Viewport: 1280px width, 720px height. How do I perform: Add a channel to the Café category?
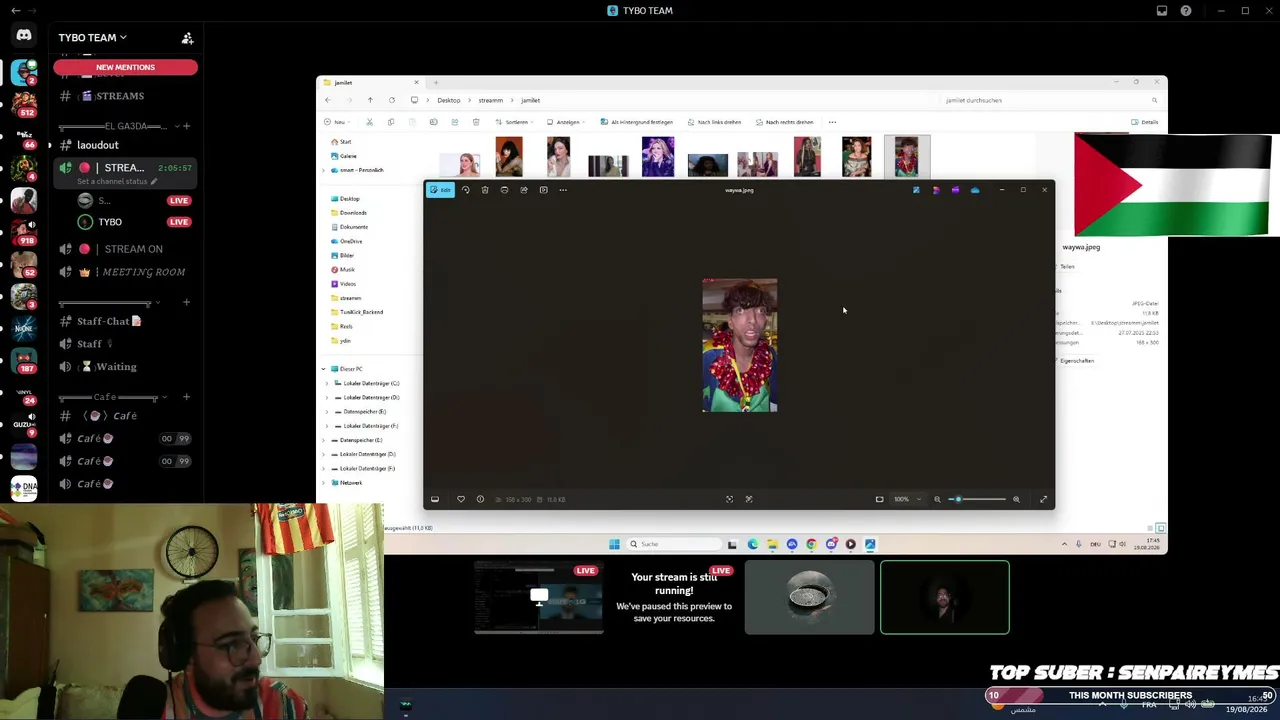click(186, 397)
